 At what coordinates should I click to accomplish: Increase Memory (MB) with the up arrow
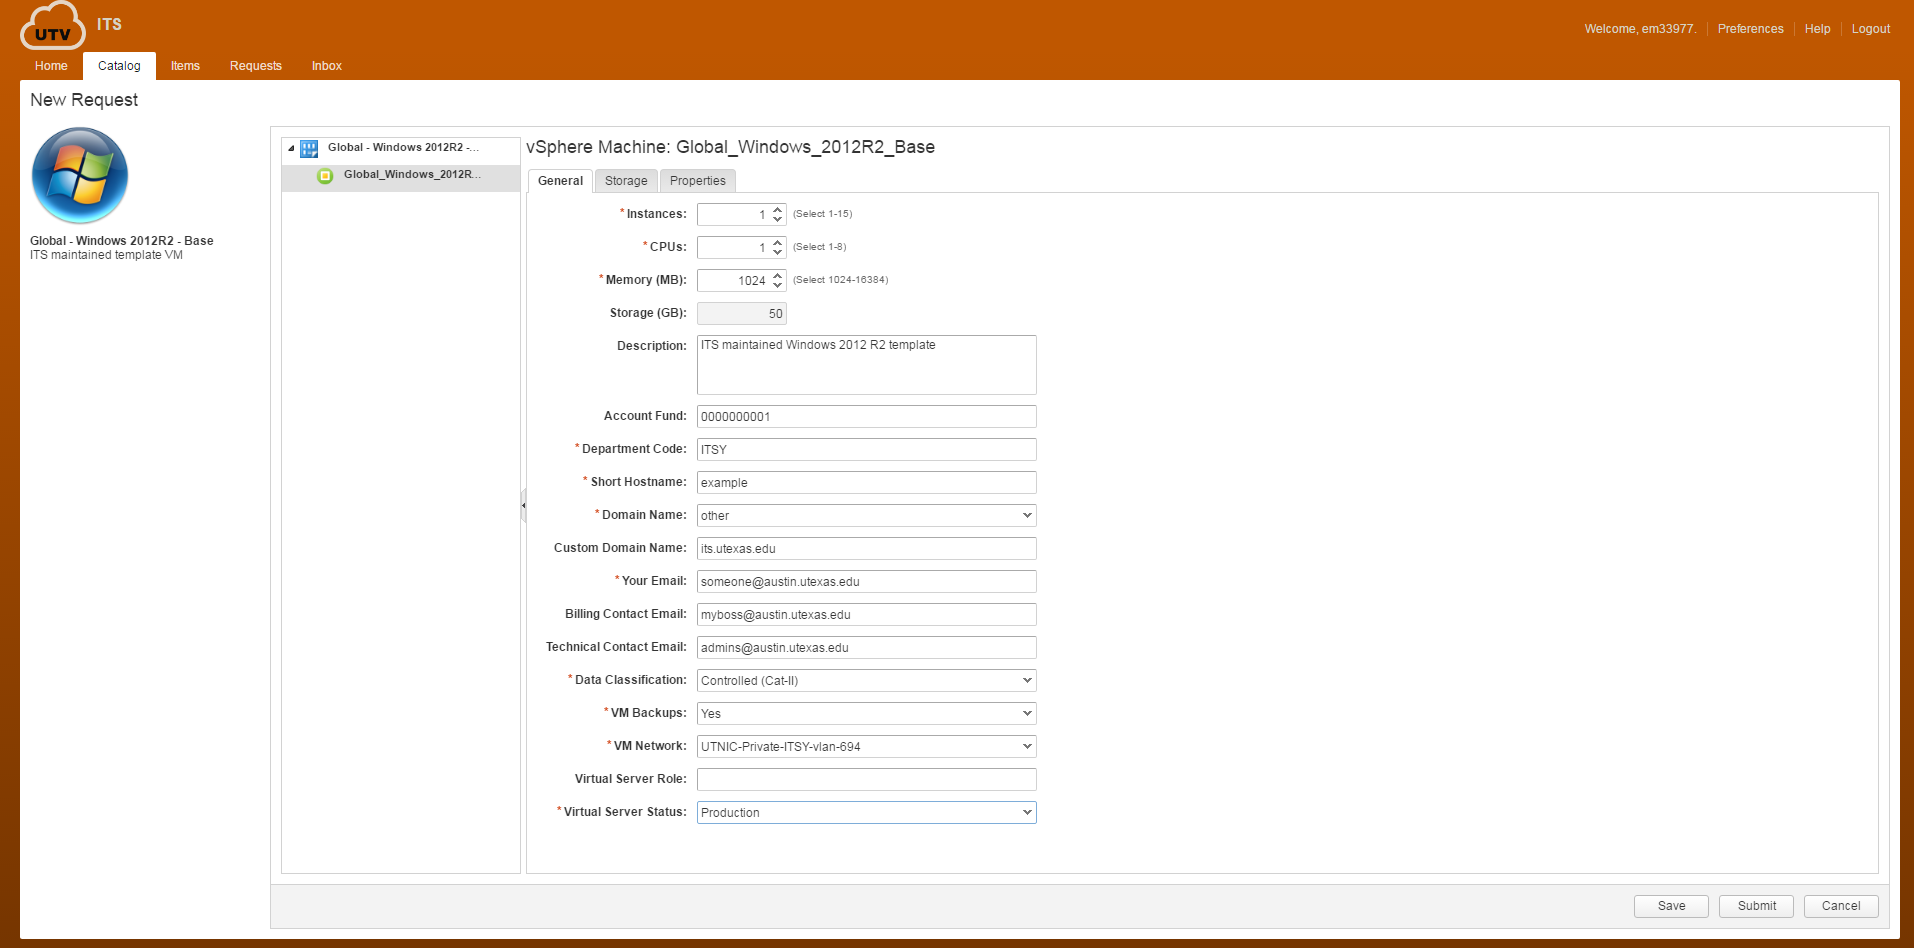click(x=776, y=275)
